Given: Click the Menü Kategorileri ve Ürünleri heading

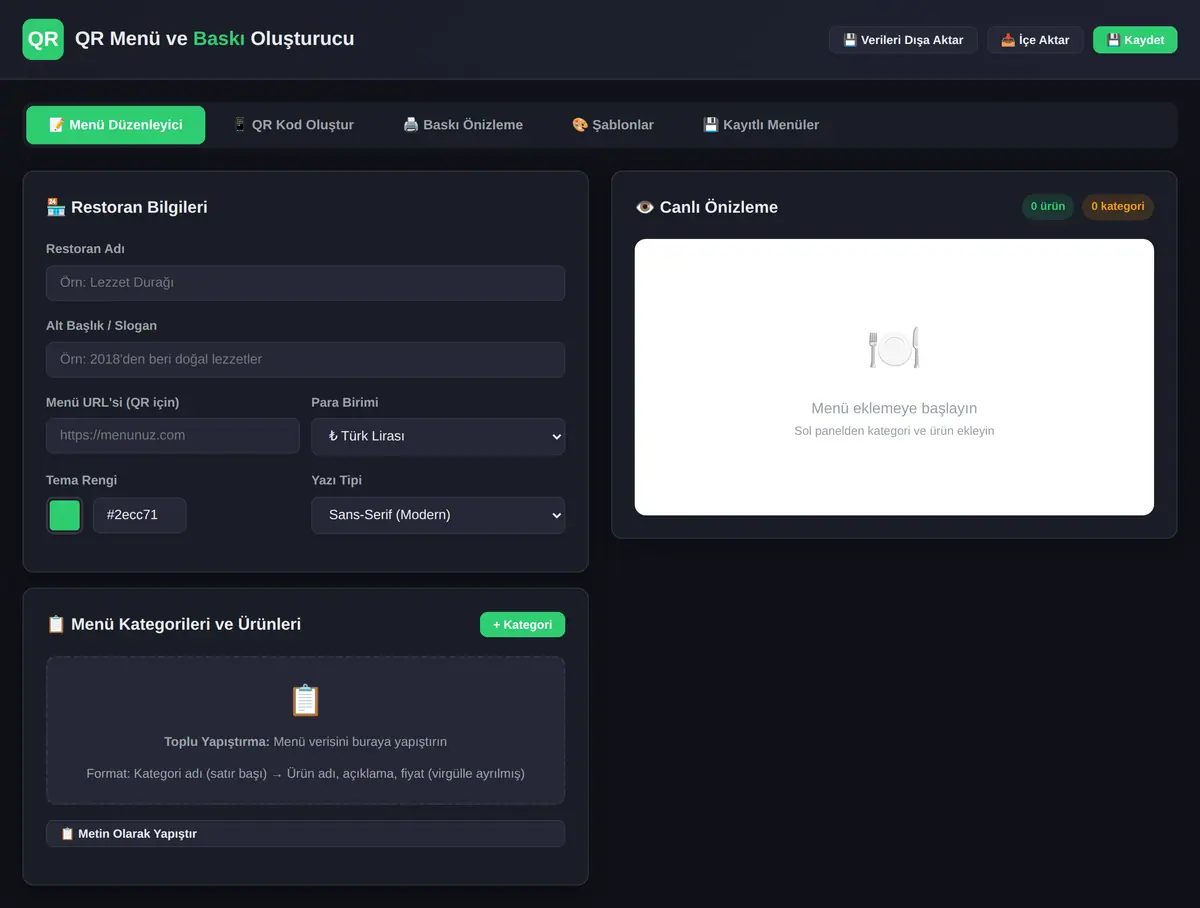Looking at the screenshot, I should click(x=174, y=624).
